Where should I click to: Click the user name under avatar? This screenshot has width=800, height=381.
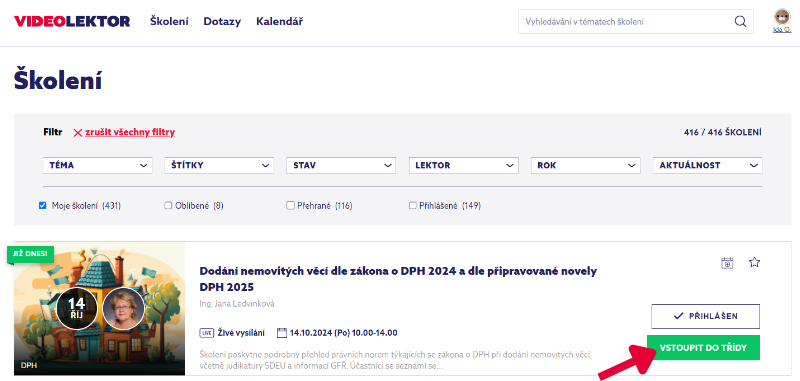tap(782, 30)
